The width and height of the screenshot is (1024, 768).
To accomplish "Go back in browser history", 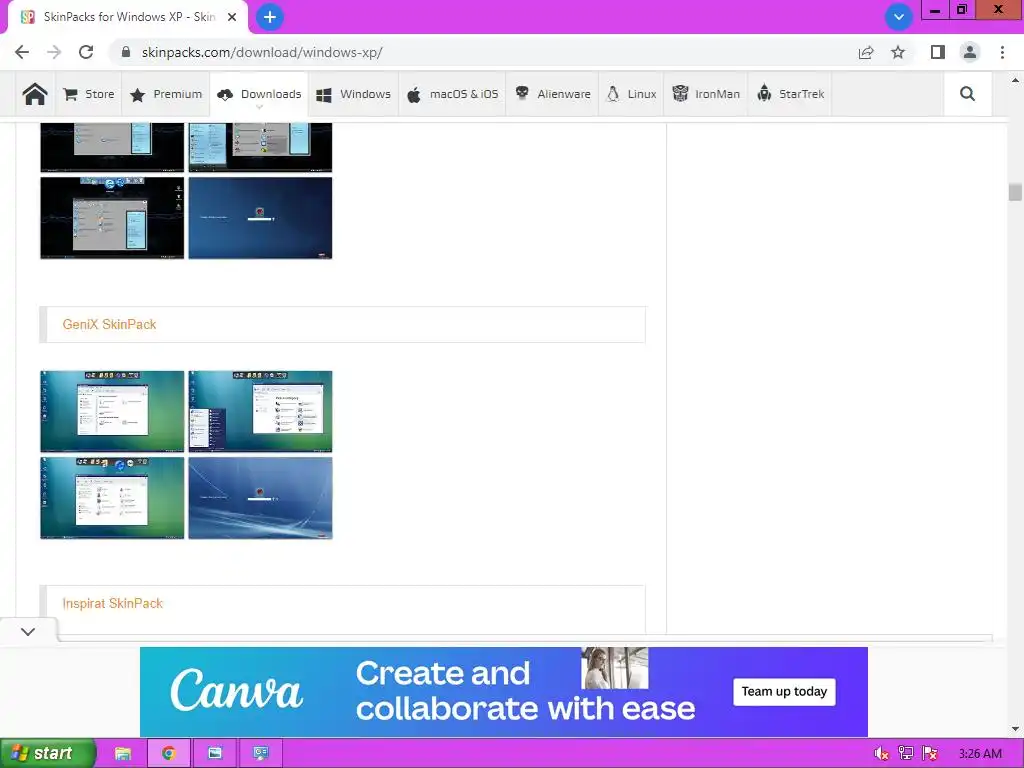I will [22, 52].
